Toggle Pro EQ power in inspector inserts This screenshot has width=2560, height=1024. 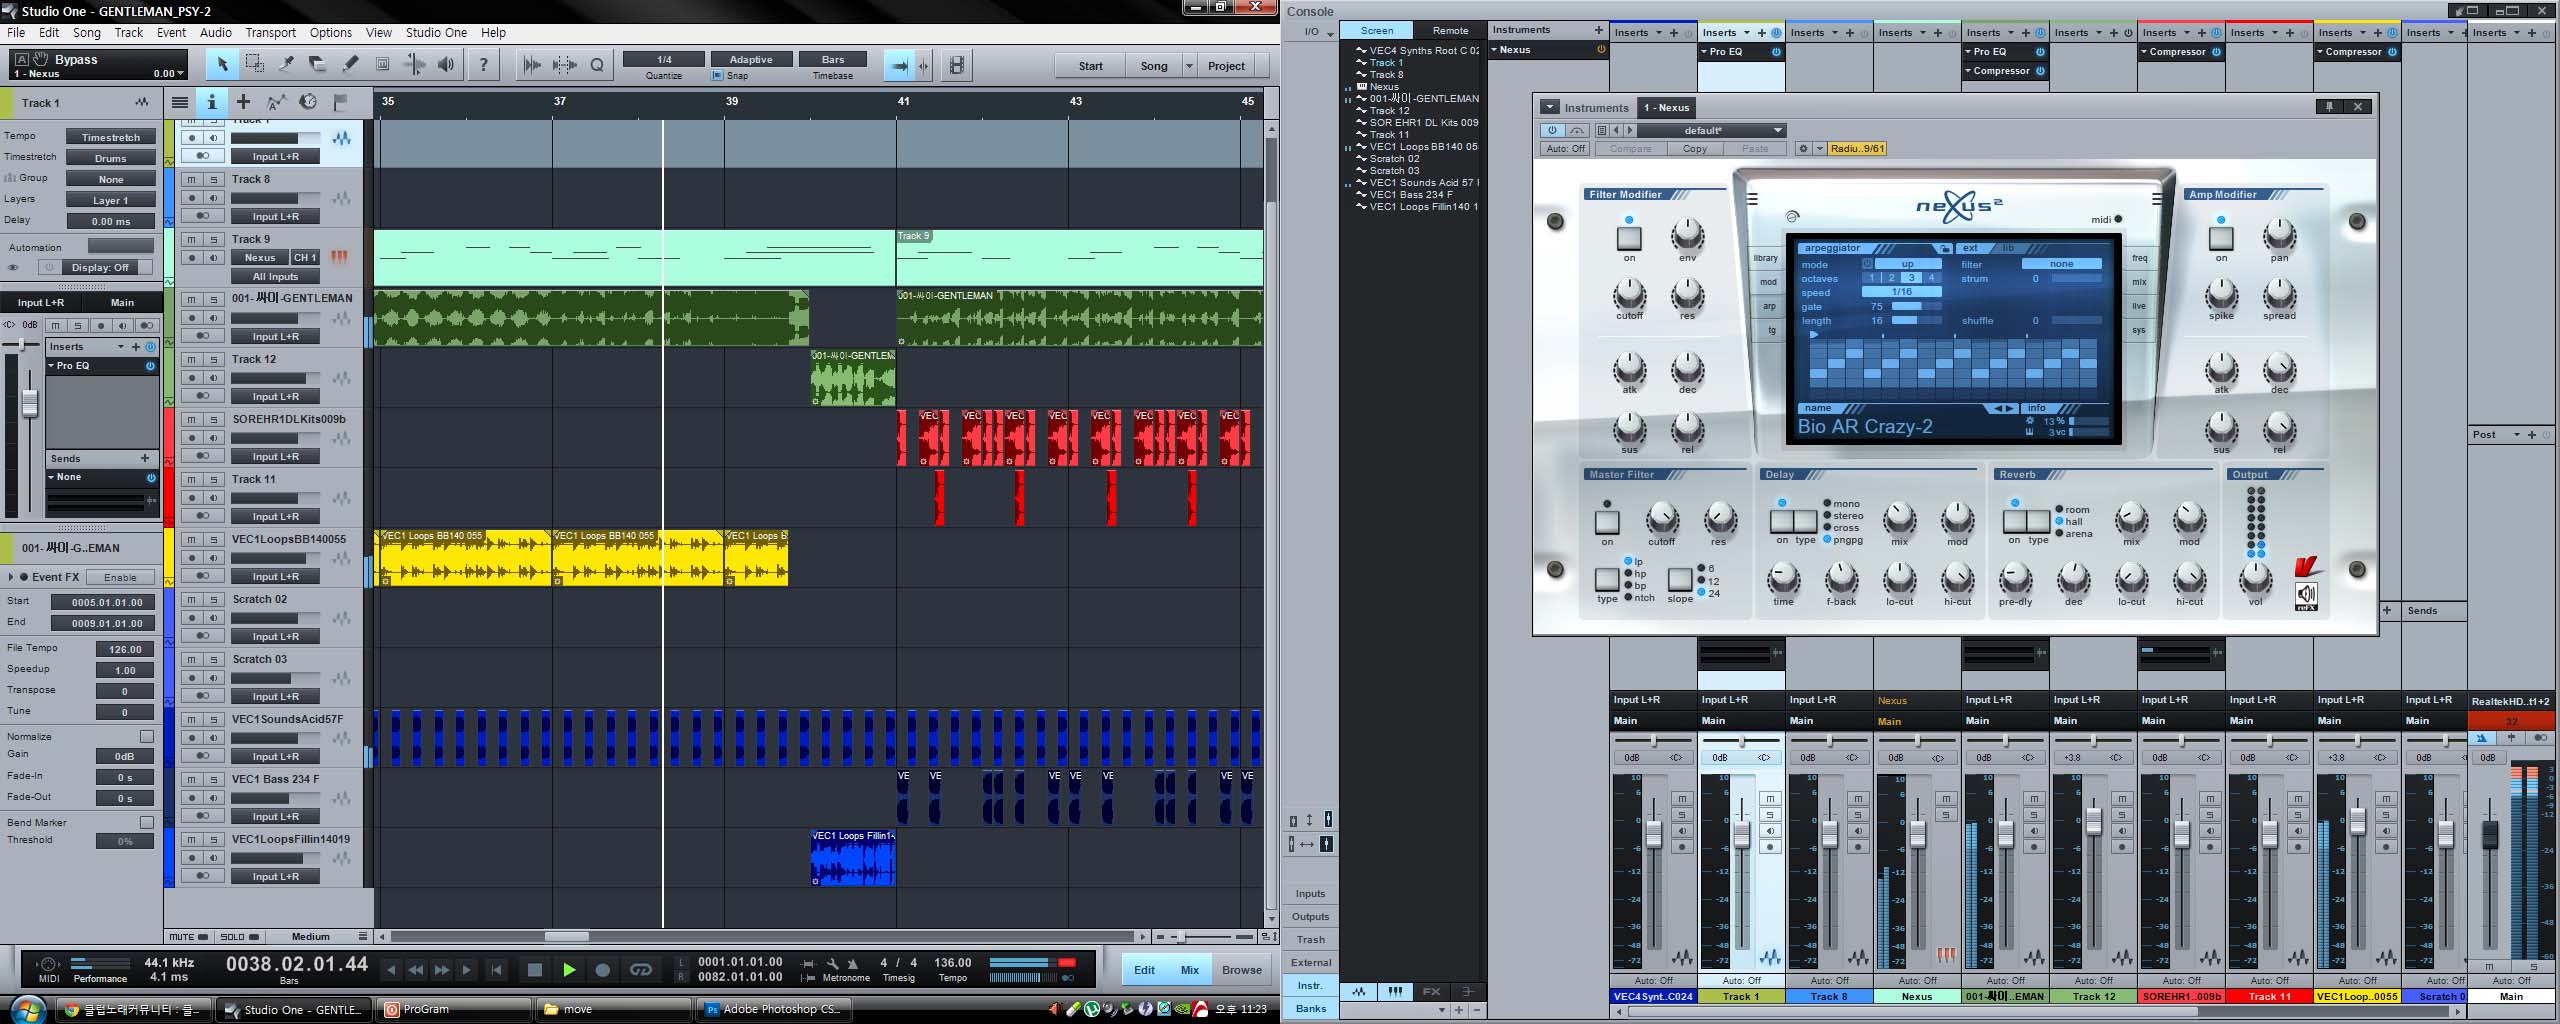(150, 366)
